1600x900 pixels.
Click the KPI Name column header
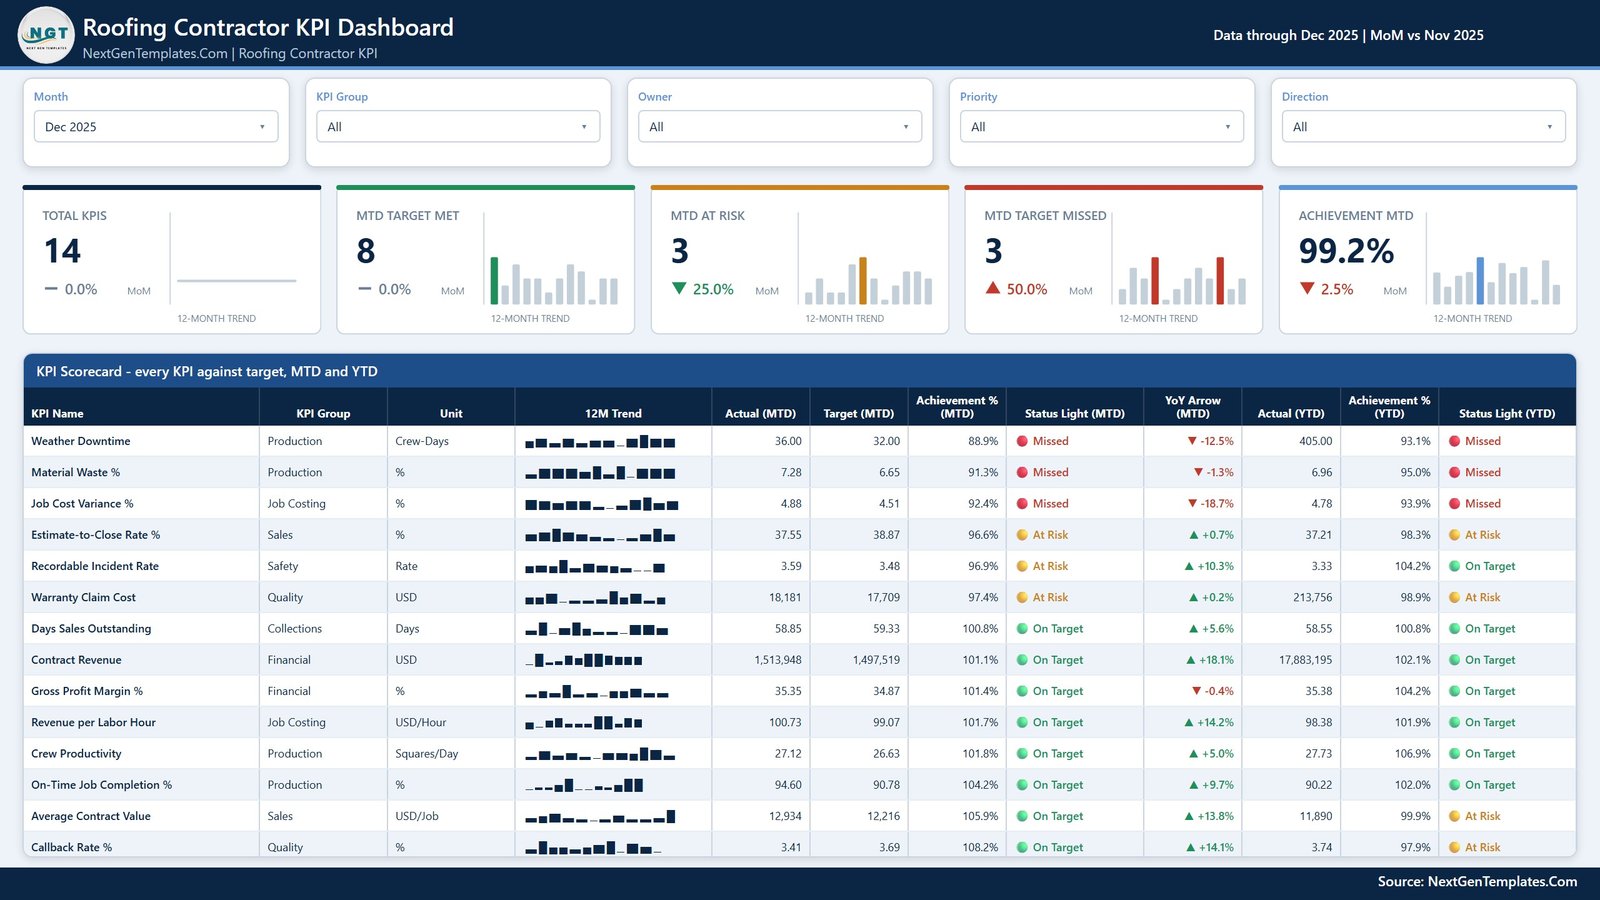point(57,414)
